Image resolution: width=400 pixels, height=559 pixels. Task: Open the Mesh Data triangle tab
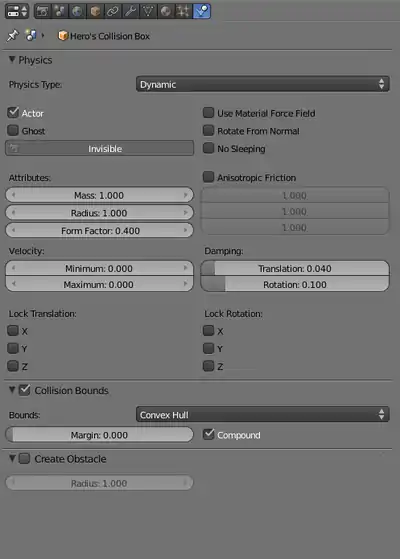tap(148, 11)
